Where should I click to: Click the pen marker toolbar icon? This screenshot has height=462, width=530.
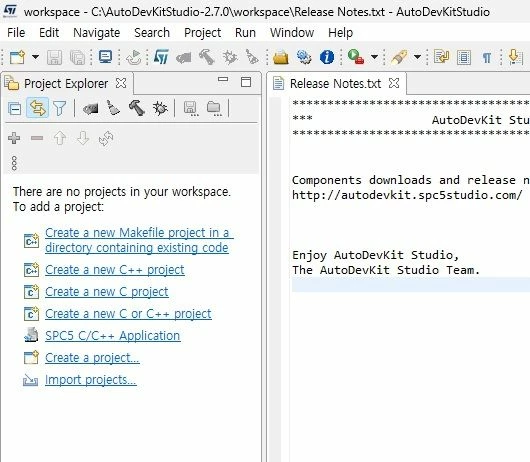[x=399, y=57]
